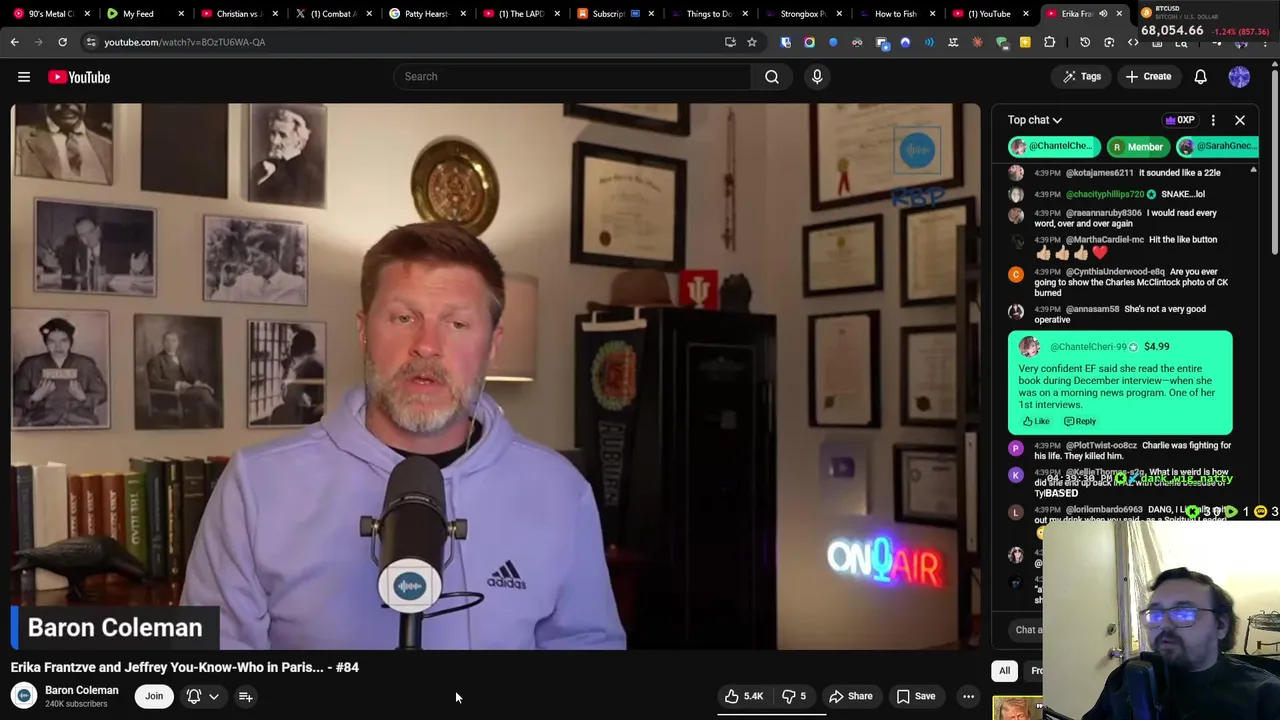Expand the subscription options chevron
This screenshot has height=720, width=1280.
click(213, 697)
